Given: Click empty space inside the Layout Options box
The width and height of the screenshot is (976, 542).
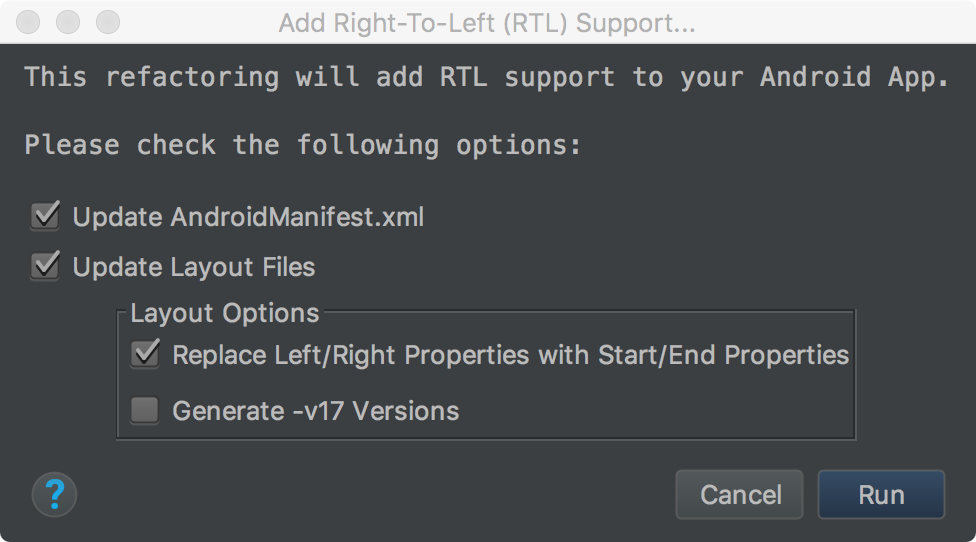Looking at the screenshot, I should (650, 410).
